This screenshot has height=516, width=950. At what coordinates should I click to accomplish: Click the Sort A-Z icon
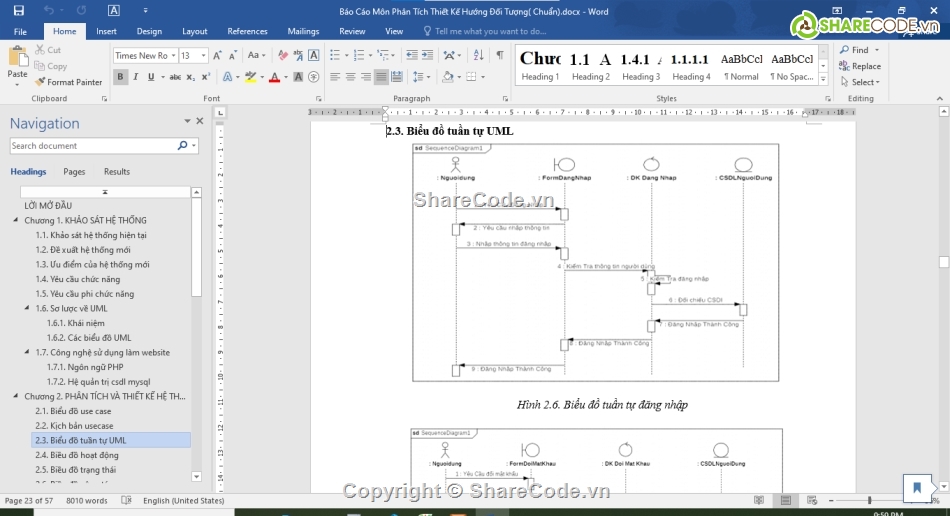478,56
